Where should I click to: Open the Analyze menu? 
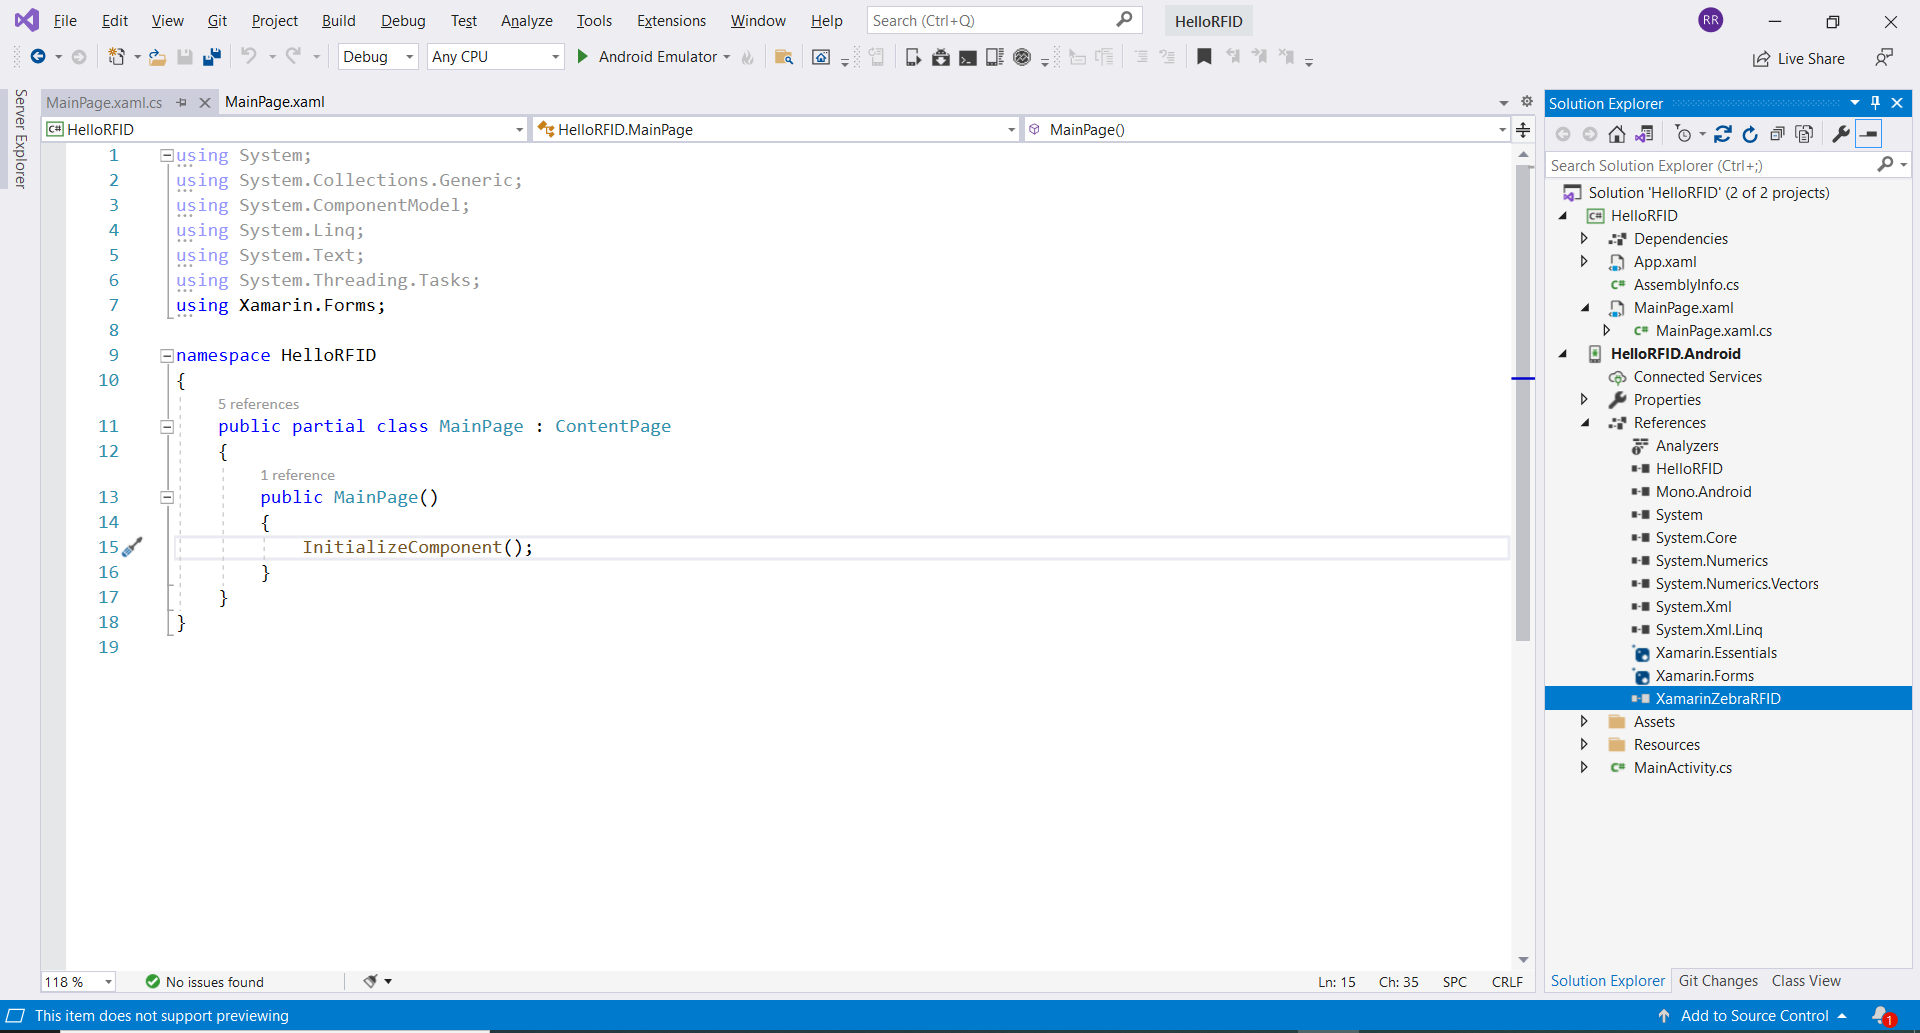(x=526, y=20)
